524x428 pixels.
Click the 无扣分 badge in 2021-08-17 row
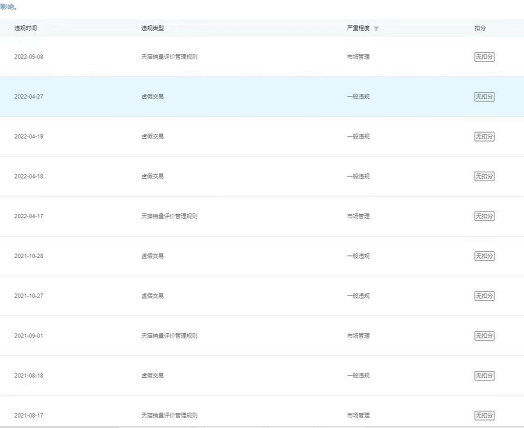(x=484, y=415)
